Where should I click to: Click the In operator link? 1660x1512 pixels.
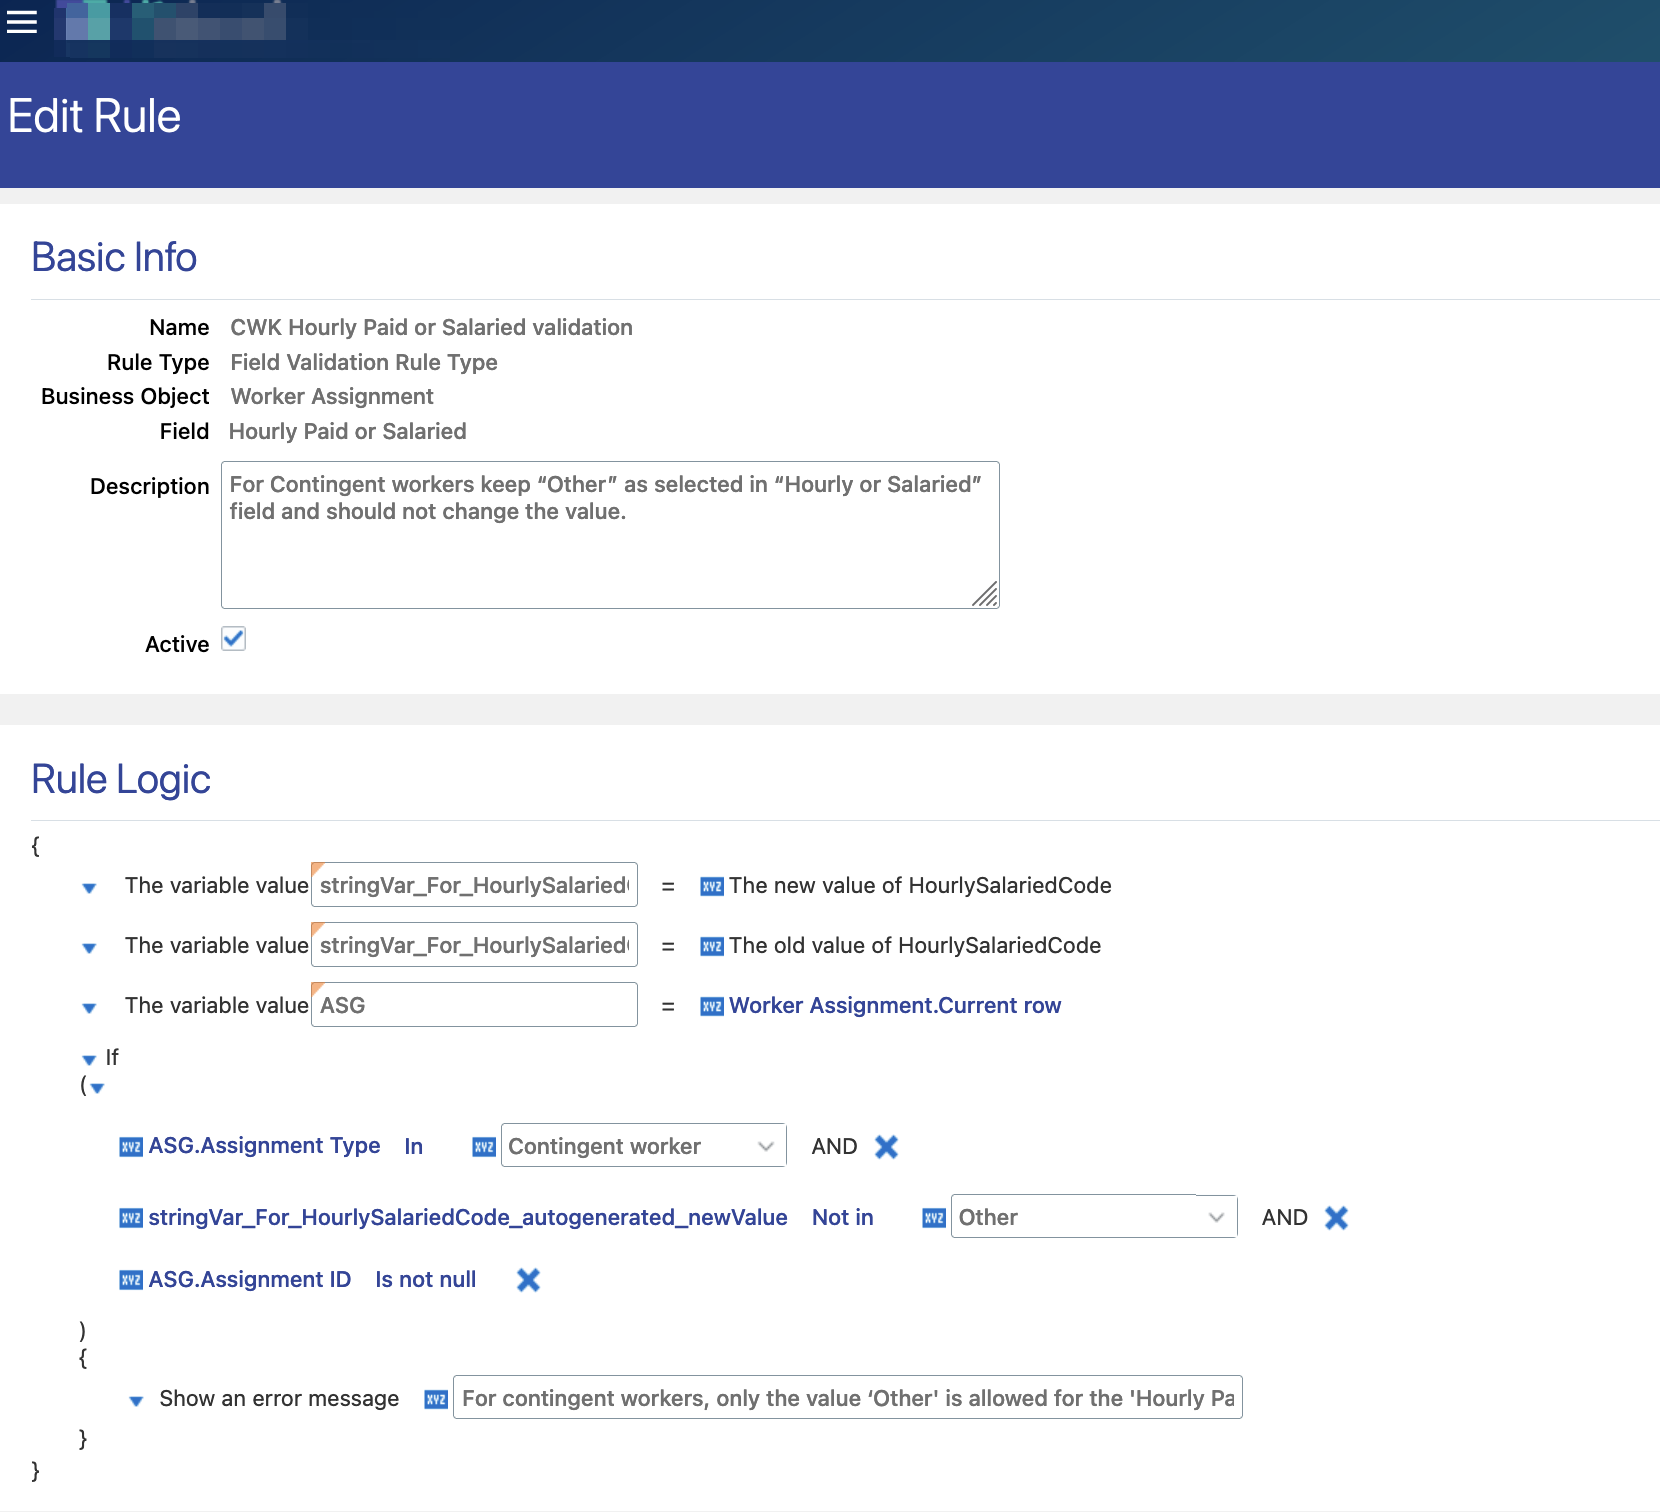414,1146
